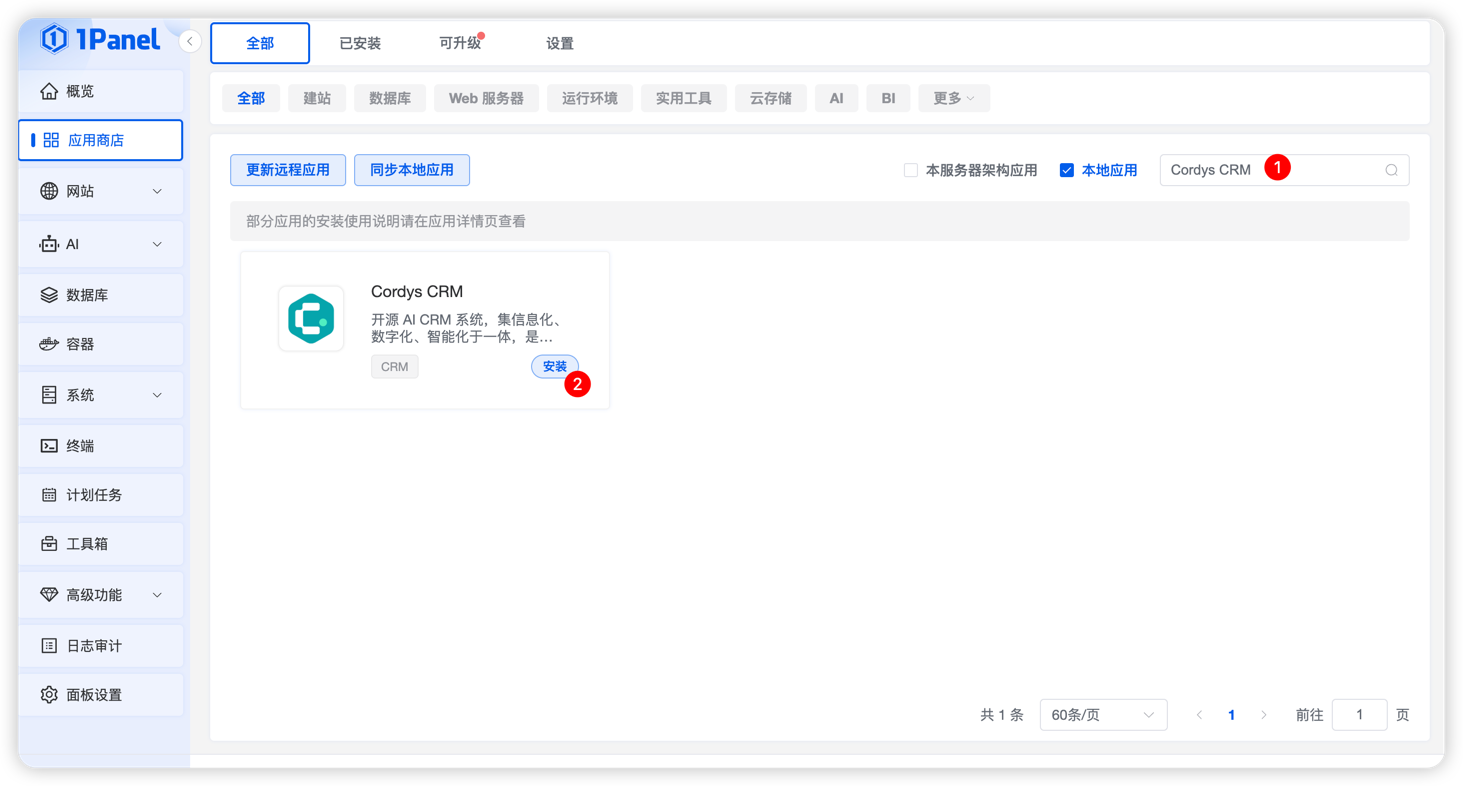This screenshot has width=1463, height=786.
Task: Click the search magnifier icon
Action: (x=1391, y=170)
